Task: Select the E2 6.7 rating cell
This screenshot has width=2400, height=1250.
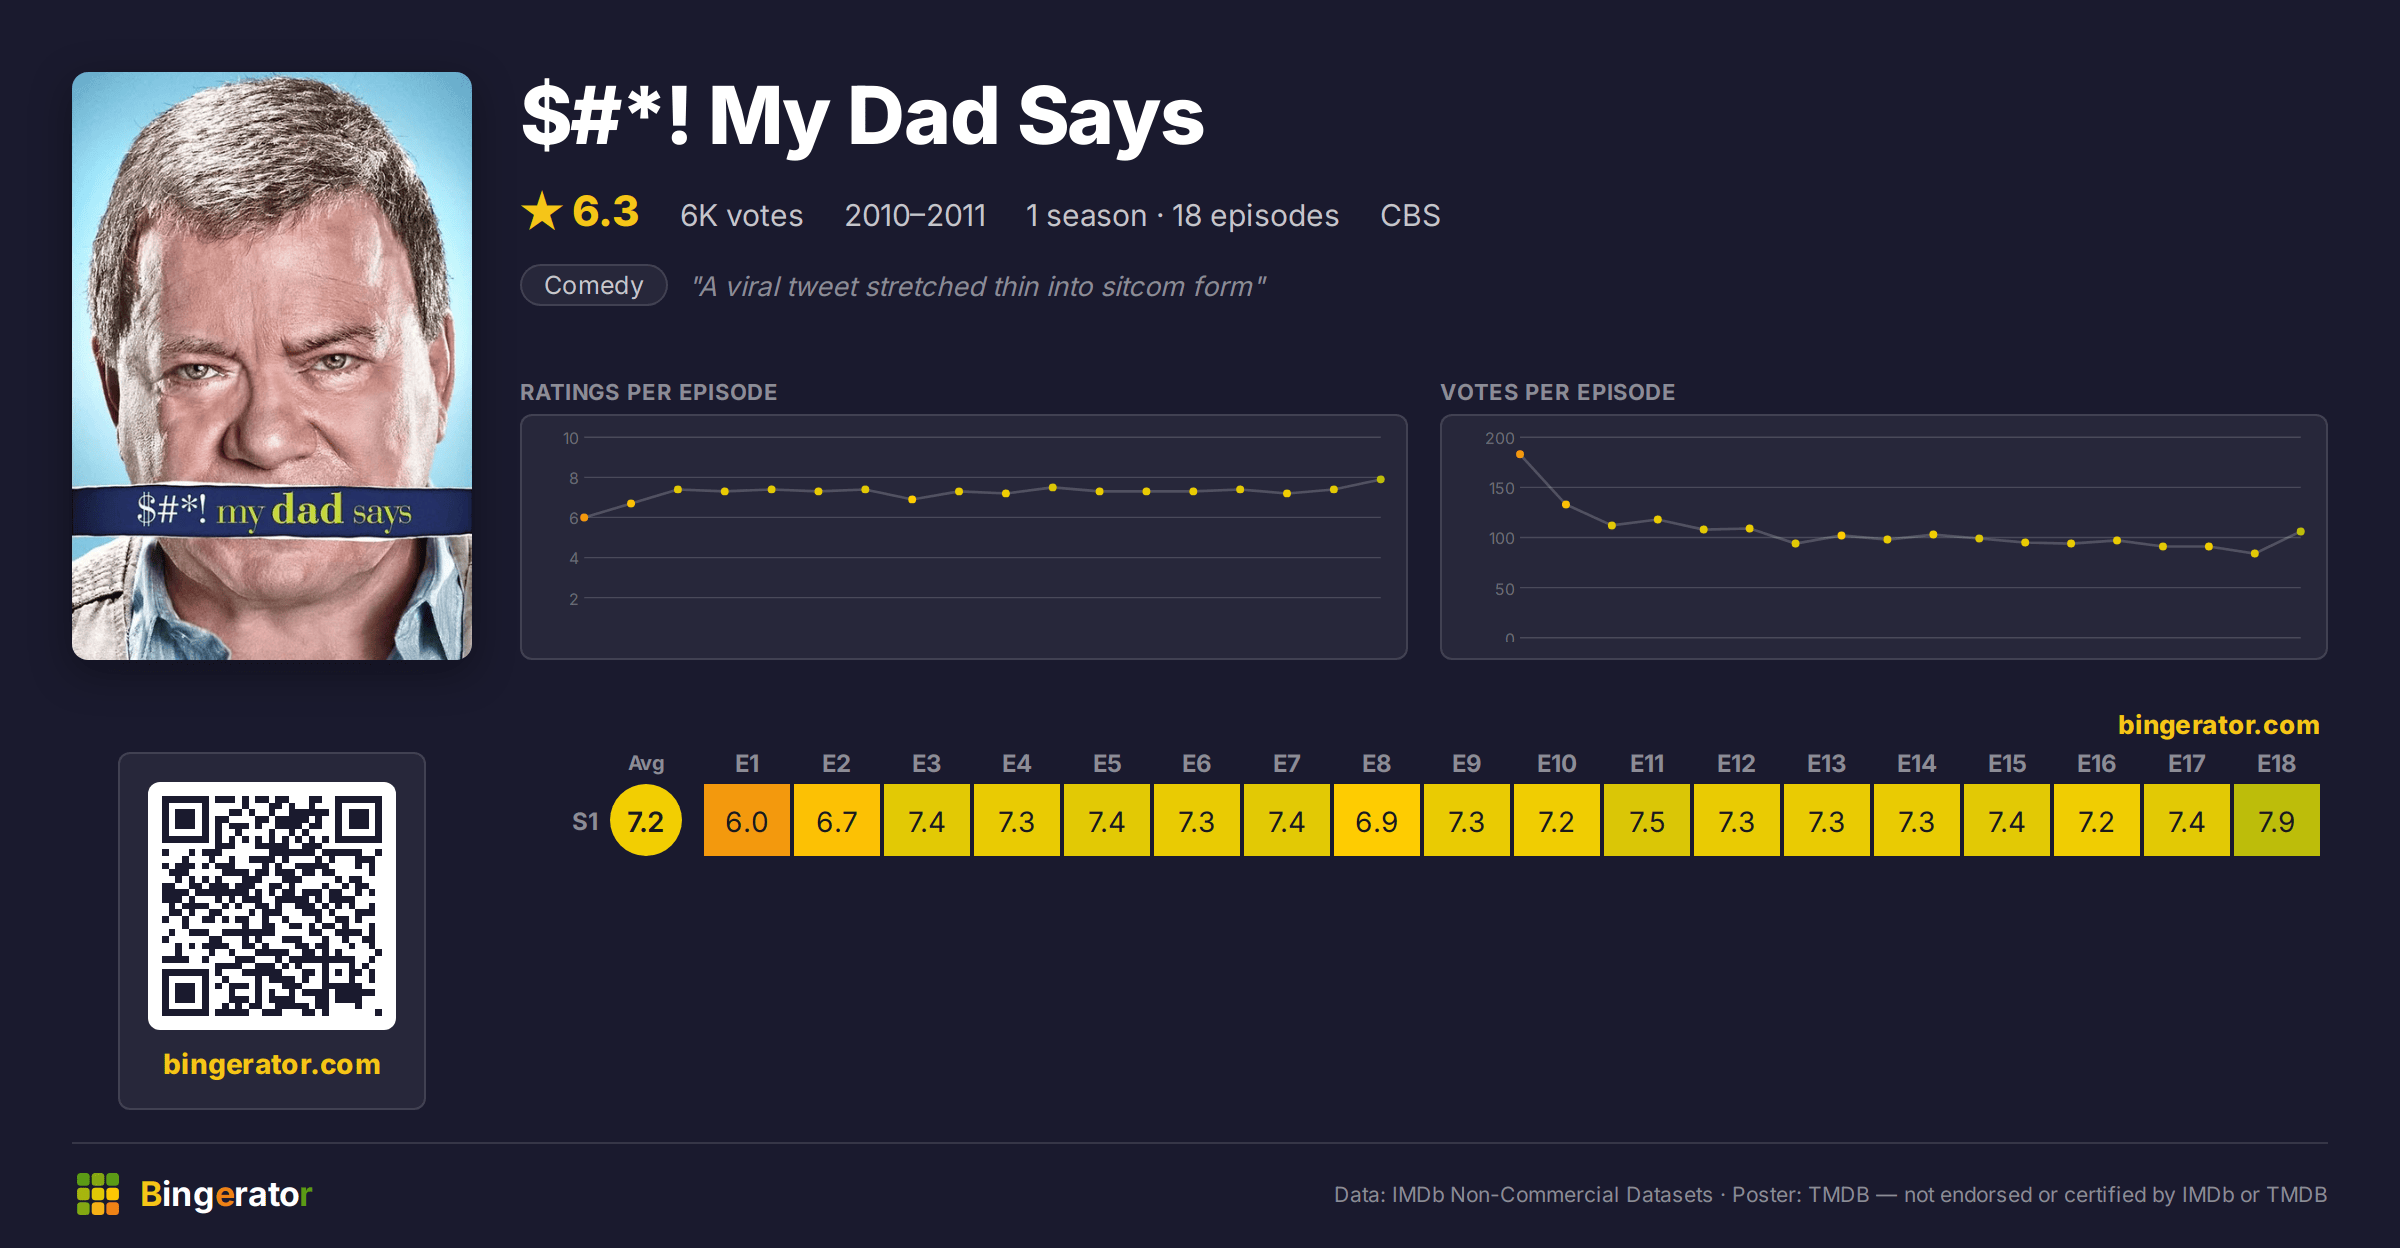Action: pos(837,821)
